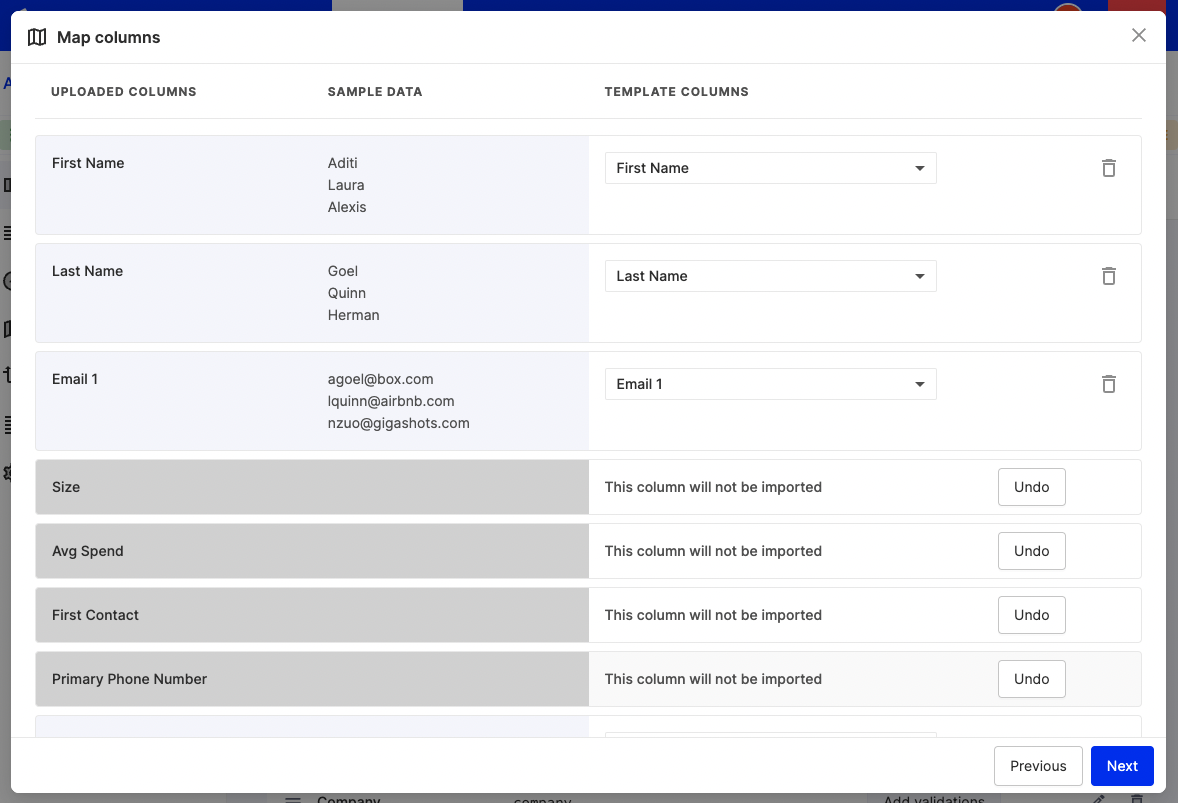The height and width of the screenshot is (803, 1178).
Task: Click the Uploaded Columns header
Action: coord(124,92)
